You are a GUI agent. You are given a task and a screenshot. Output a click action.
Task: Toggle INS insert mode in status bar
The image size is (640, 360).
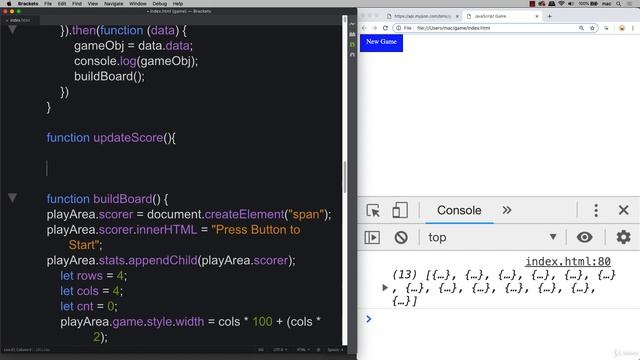click(260, 350)
